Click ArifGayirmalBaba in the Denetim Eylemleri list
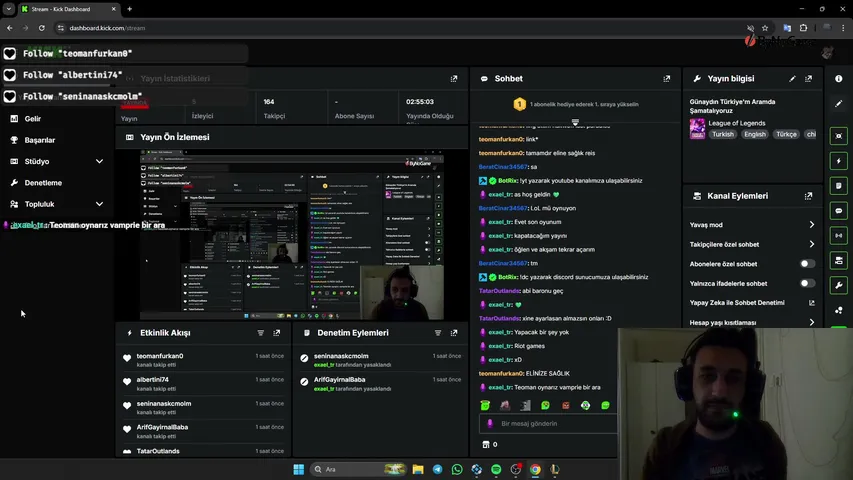The height and width of the screenshot is (480, 853). point(339,380)
